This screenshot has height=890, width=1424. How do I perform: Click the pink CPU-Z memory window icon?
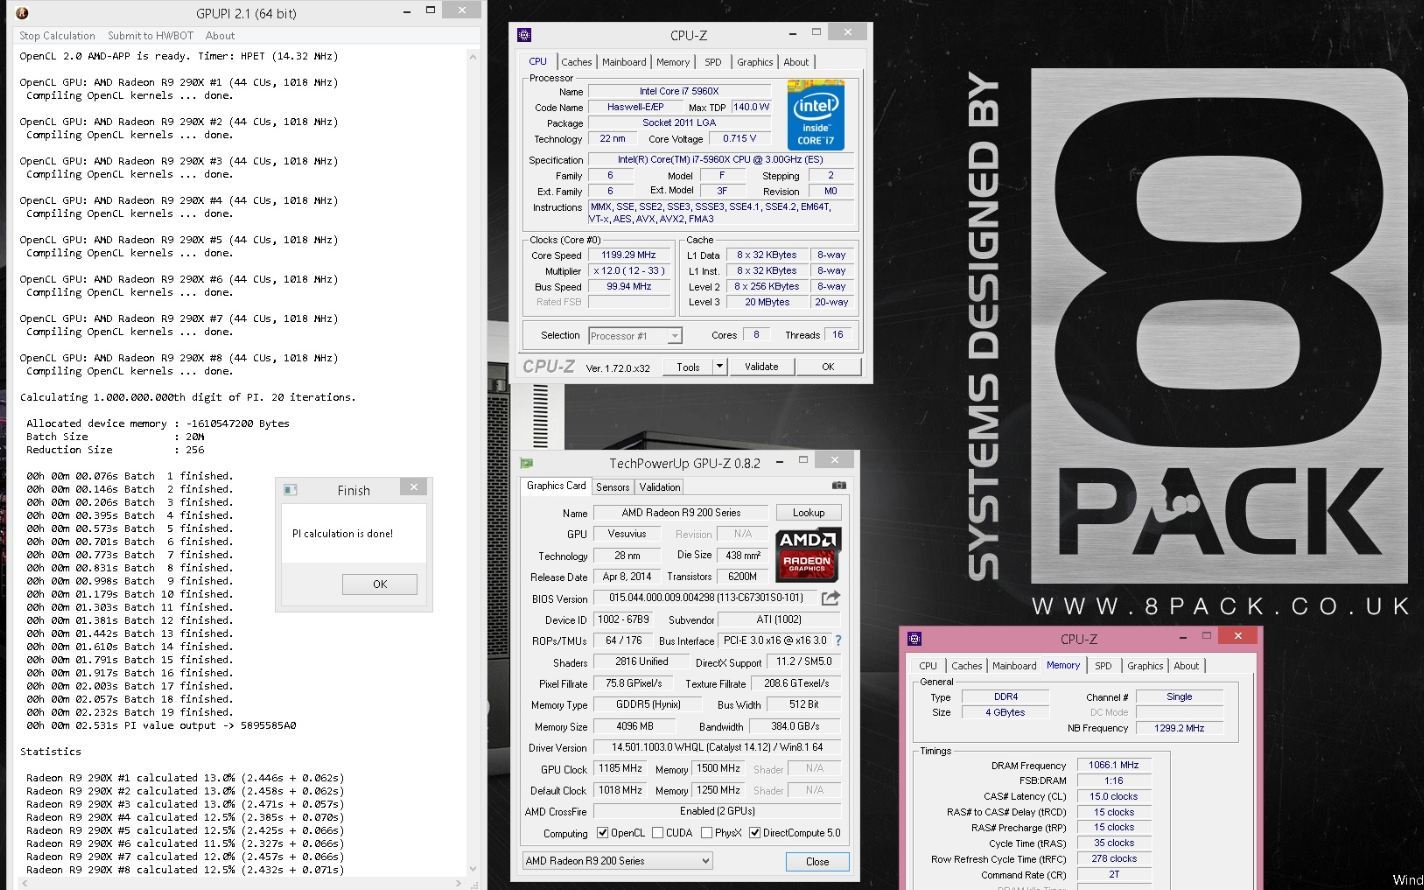coord(914,638)
